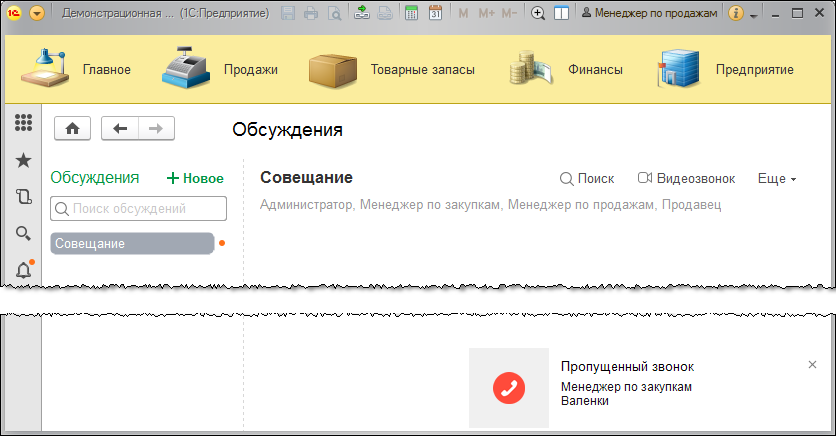Open the Главное section
The height and width of the screenshot is (436, 836).
pos(107,70)
